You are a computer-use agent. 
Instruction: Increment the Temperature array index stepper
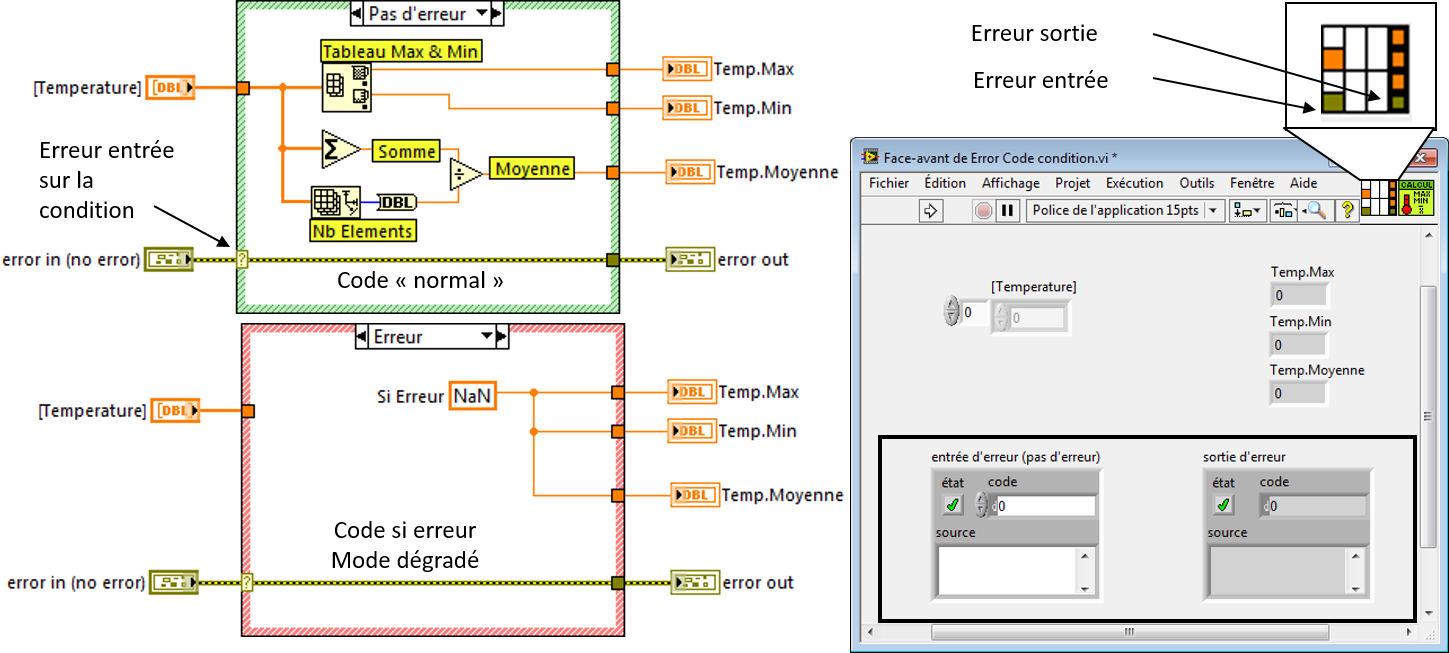(x=951, y=305)
